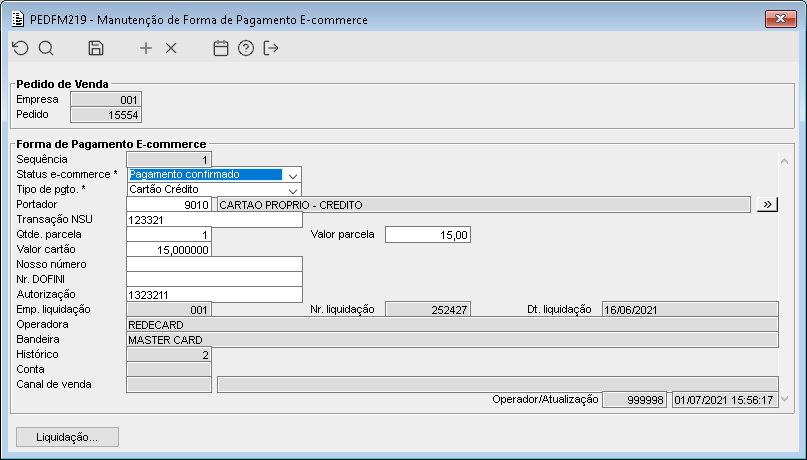Open help with the question mark icon
Image resolution: width=807 pixels, height=460 pixels.
click(x=245, y=48)
